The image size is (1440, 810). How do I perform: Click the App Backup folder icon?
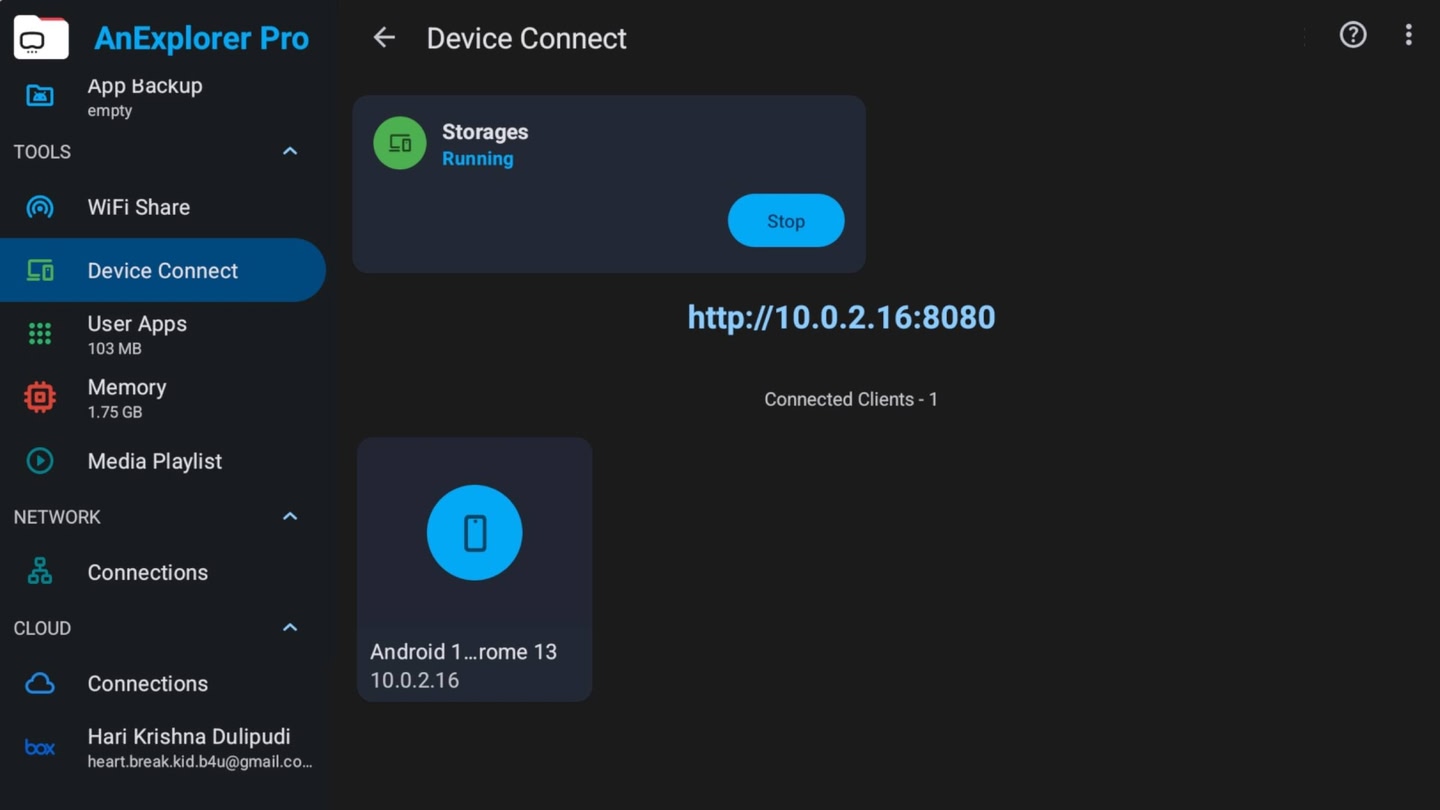40,95
